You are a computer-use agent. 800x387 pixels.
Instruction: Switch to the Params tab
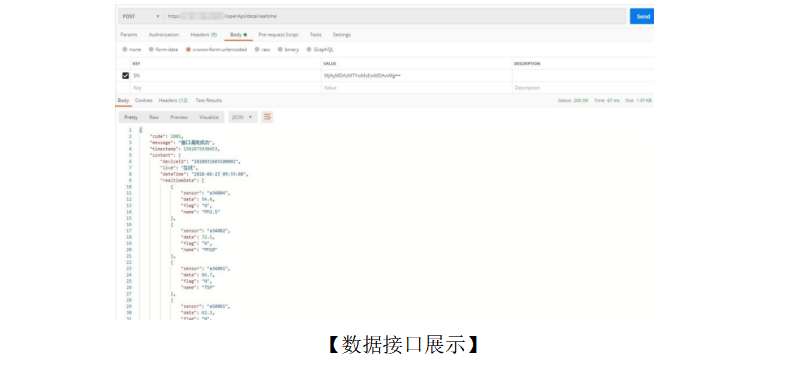pyautogui.click(x=129, y=35)
